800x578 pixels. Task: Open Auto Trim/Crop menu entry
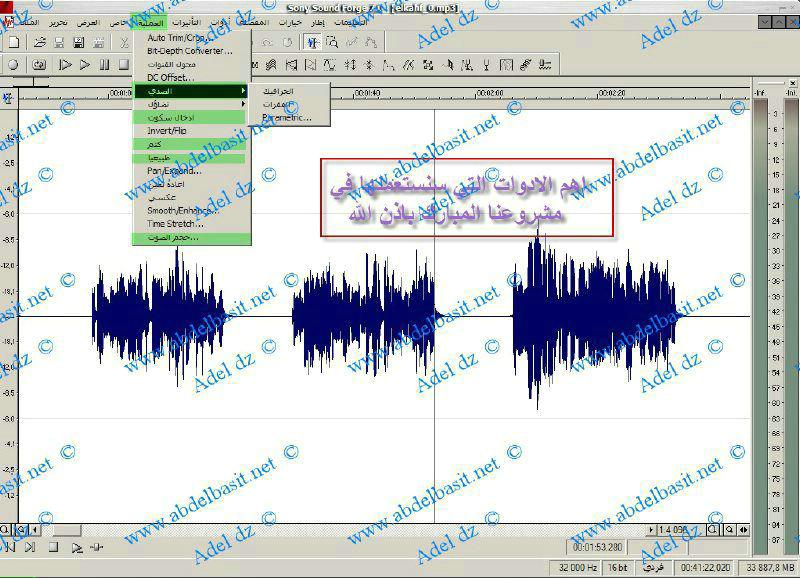click(x=178, y=38)
